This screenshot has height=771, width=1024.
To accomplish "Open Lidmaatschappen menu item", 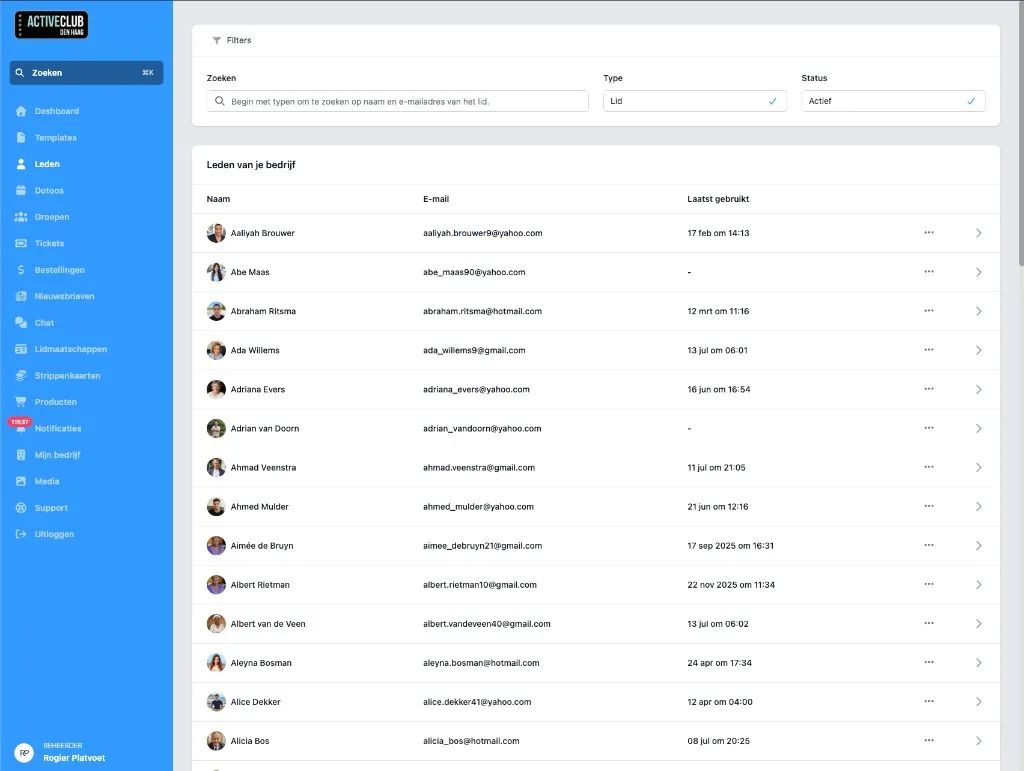I will pos(71,349).
